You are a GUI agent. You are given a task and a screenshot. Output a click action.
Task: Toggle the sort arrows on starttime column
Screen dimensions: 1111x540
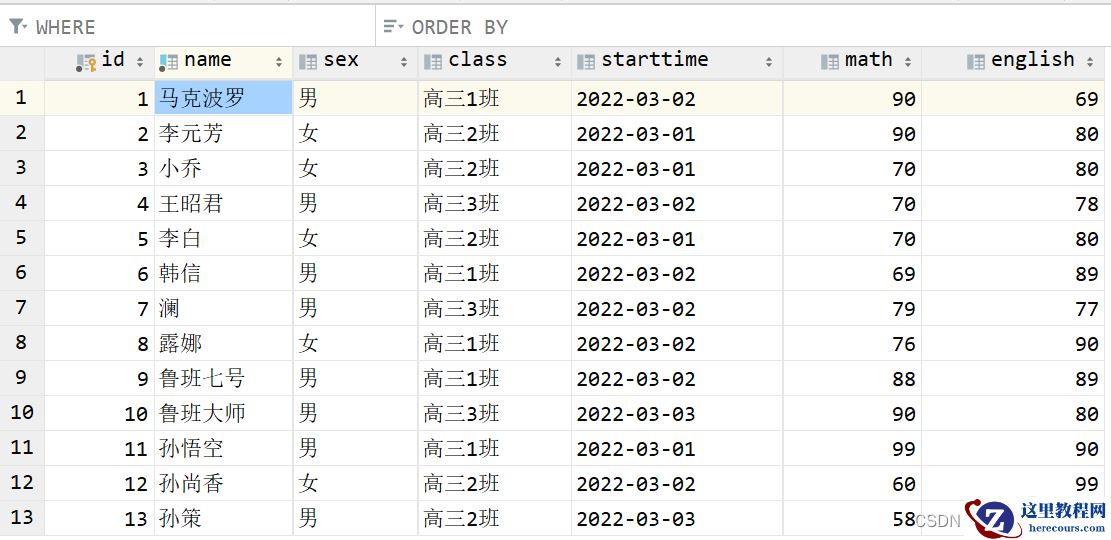pyautogui.click(x=769, y=62)
